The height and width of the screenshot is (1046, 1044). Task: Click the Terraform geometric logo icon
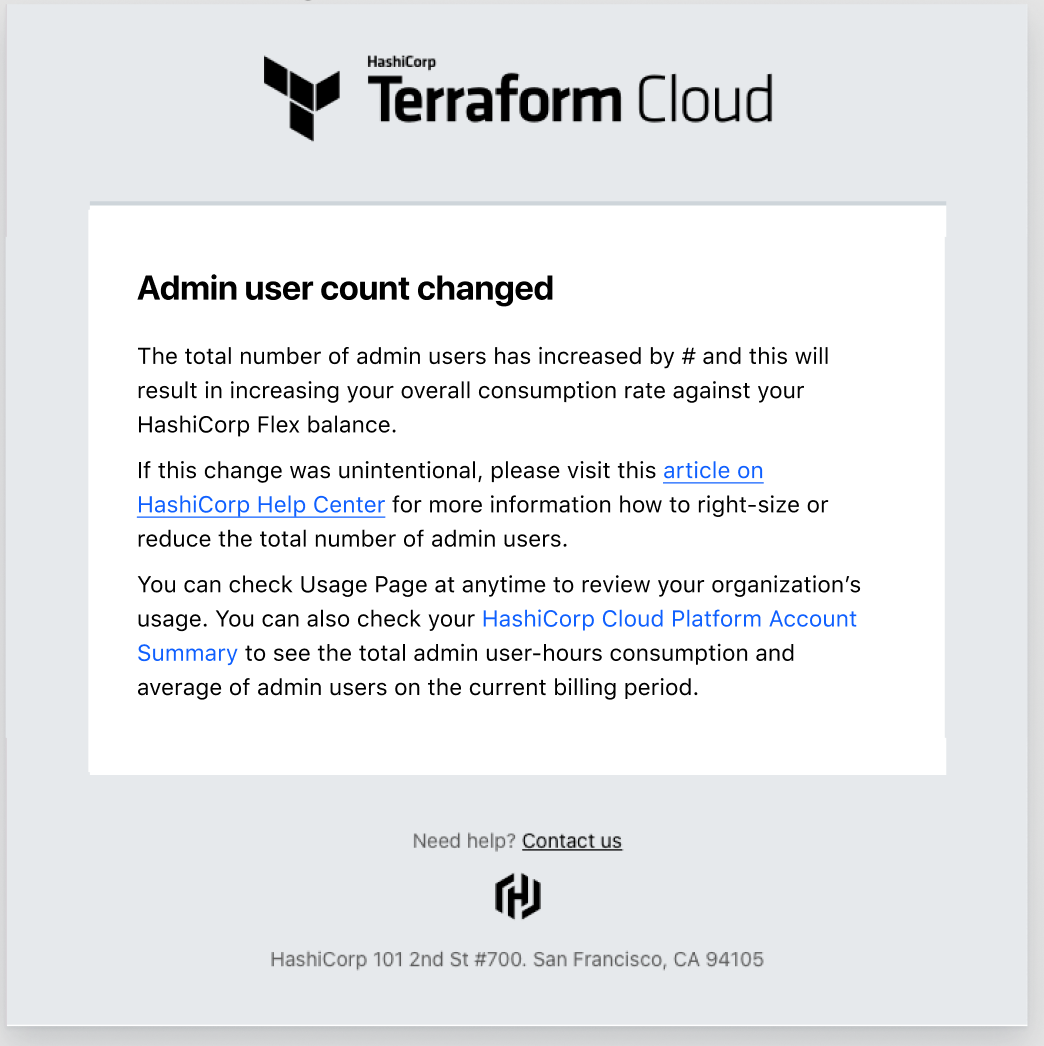[x=301, y=97]
